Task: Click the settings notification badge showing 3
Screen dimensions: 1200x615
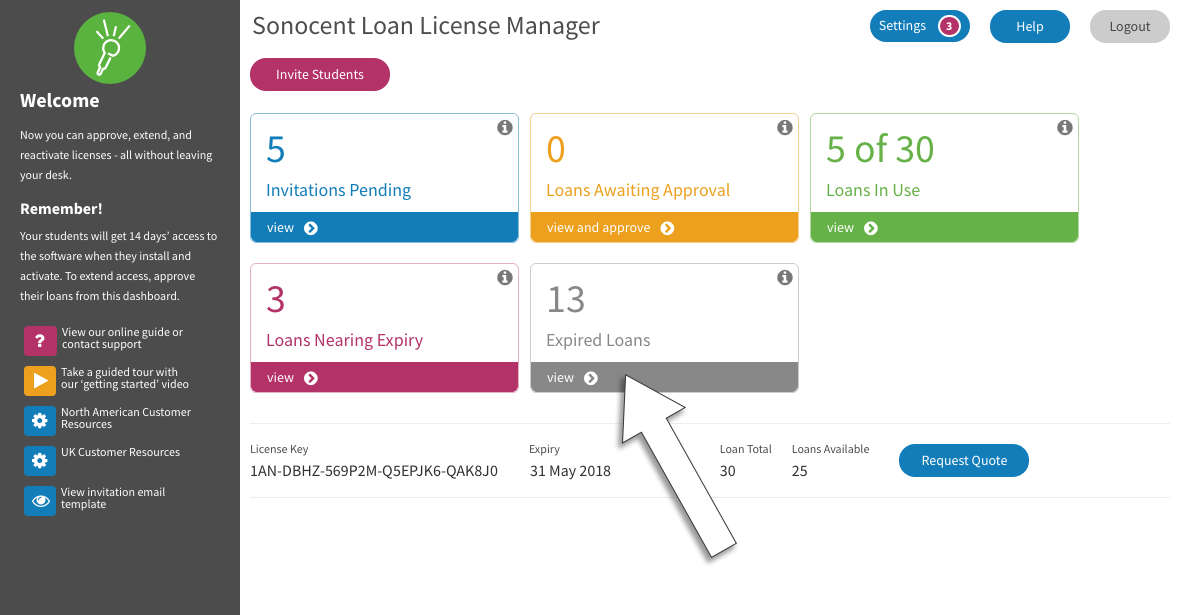Action: [x=949, y=27]
